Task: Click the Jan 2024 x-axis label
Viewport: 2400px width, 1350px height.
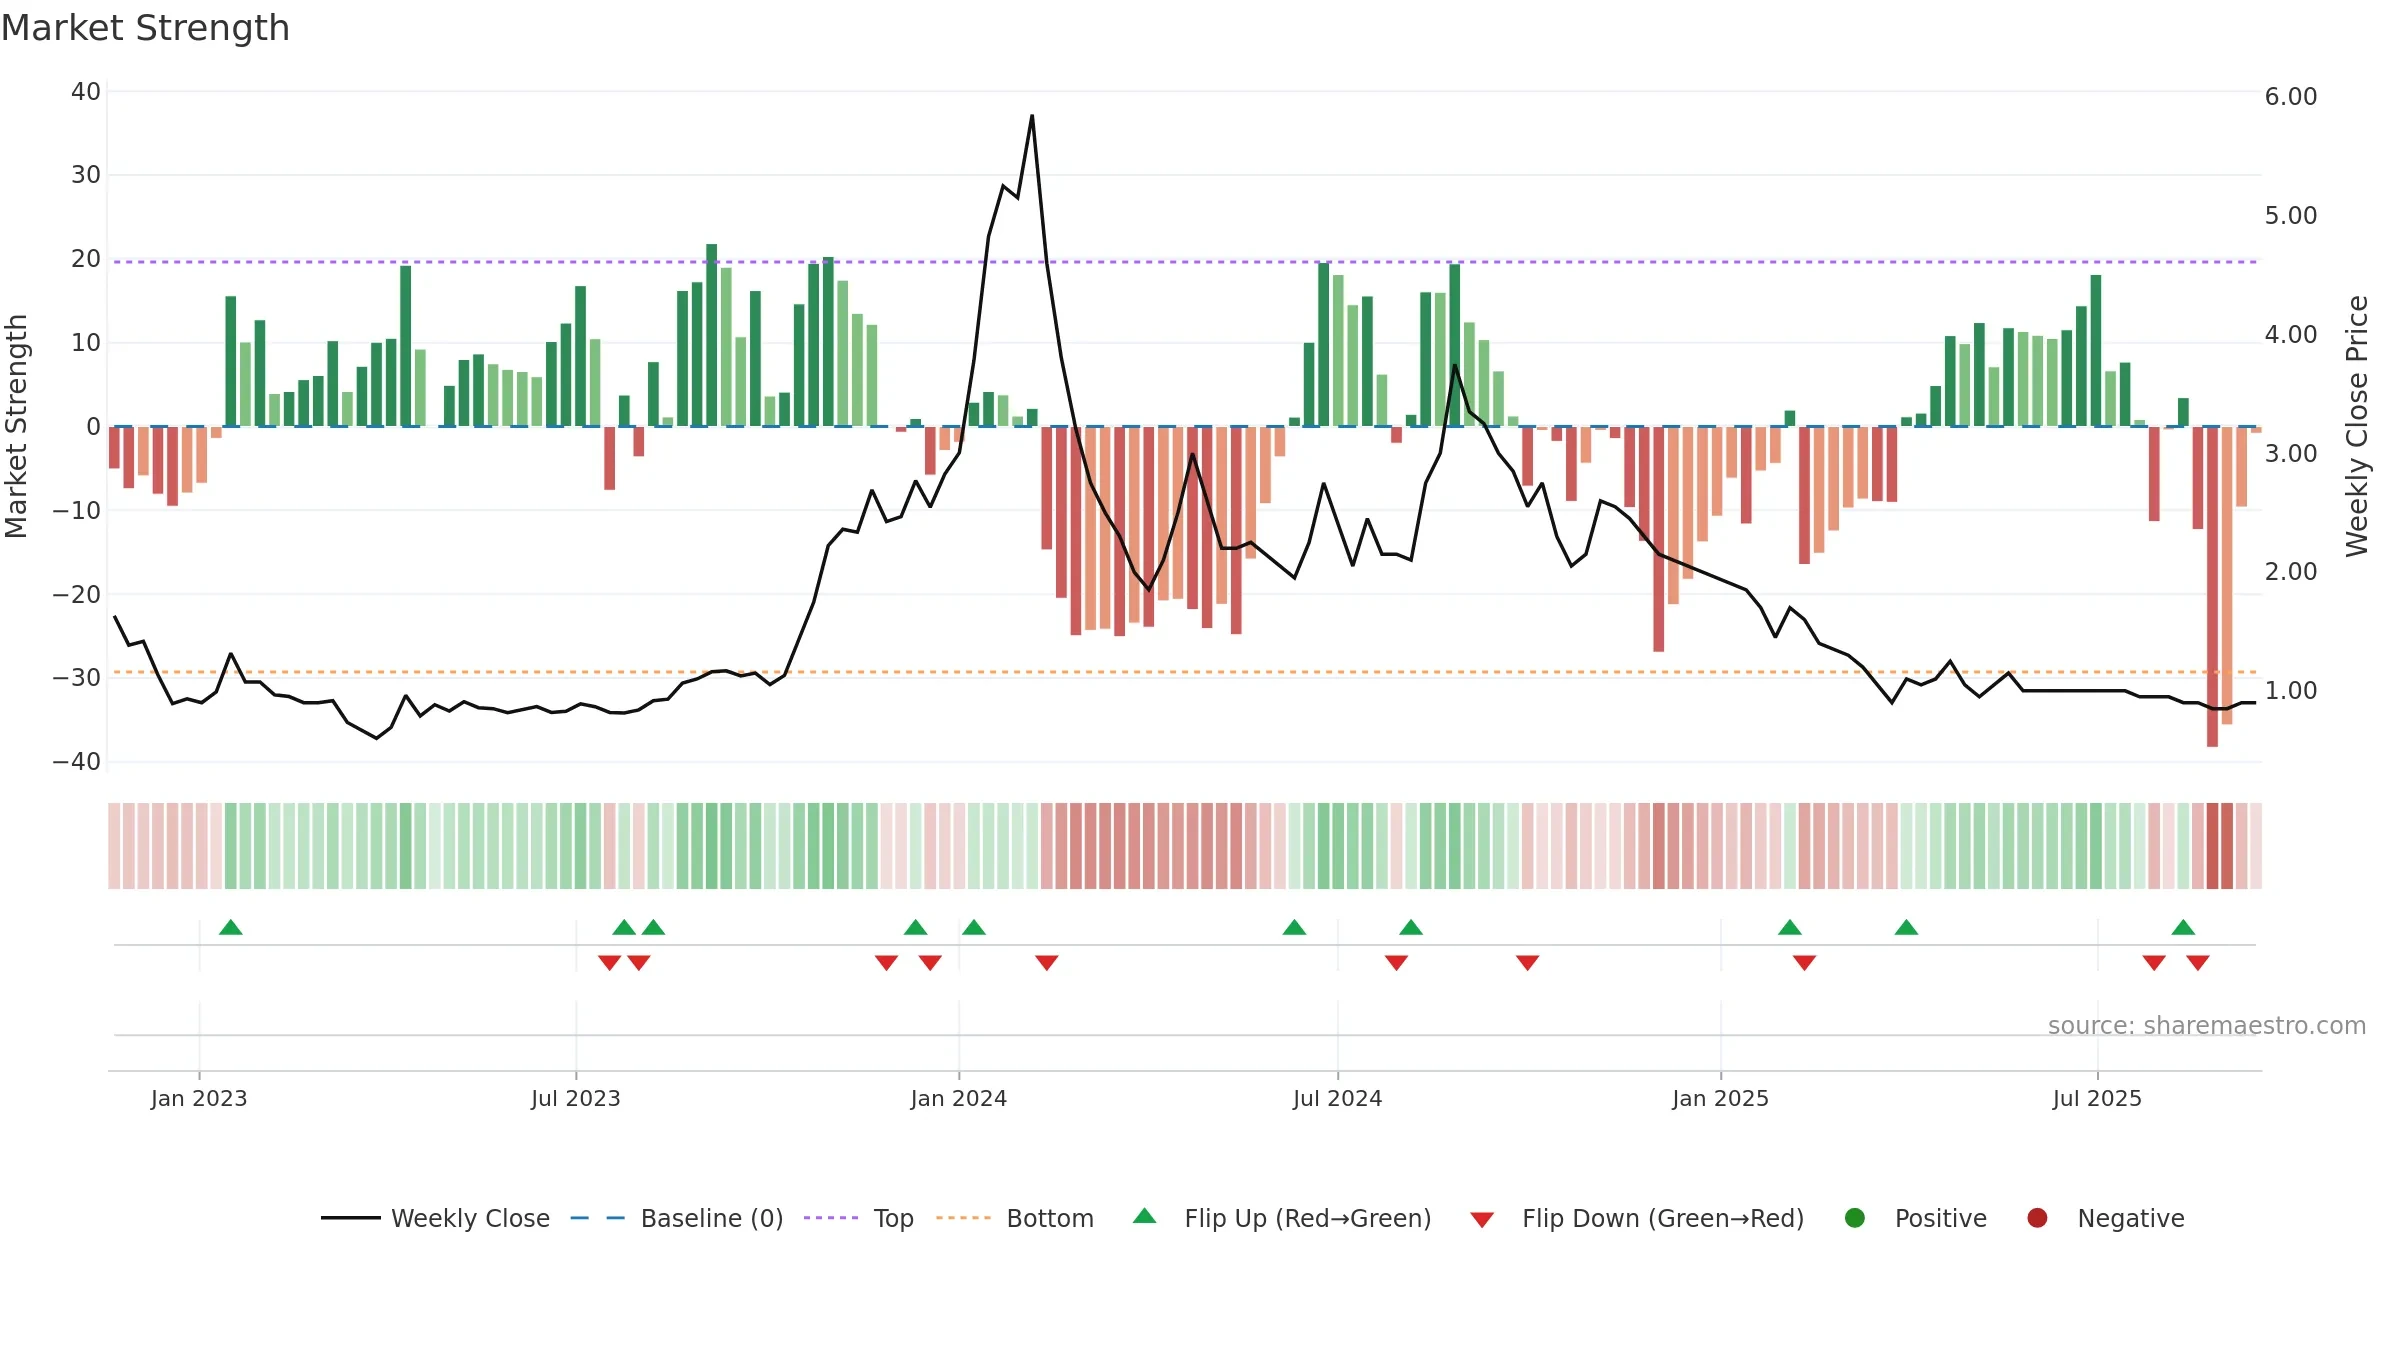Action: pyautogui.click(x=959, y=1098)
